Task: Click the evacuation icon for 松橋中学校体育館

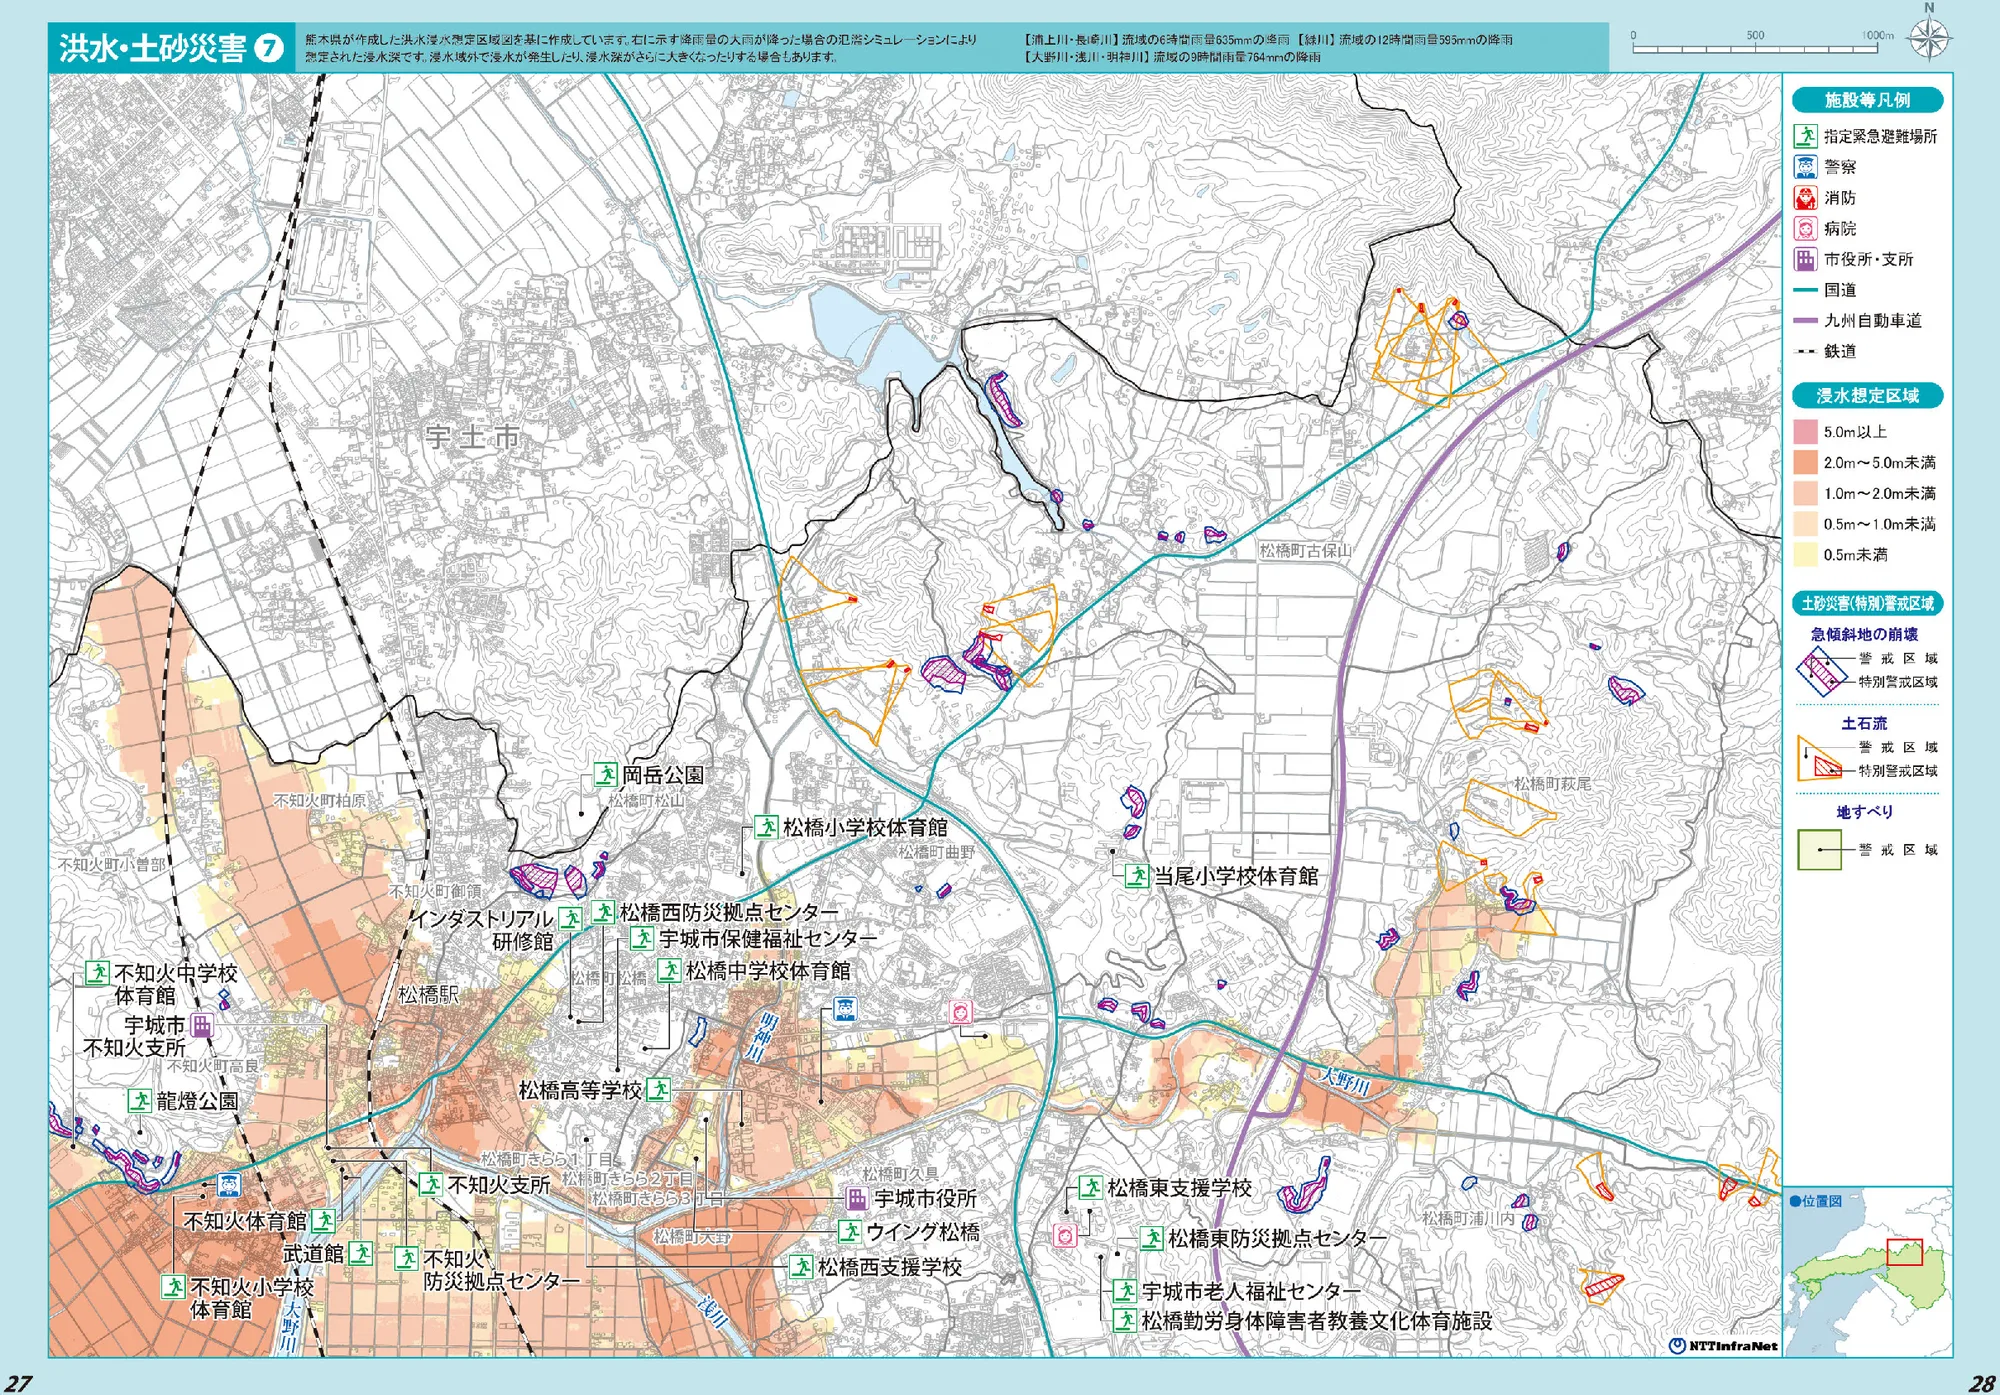Action: click(669, 970)
